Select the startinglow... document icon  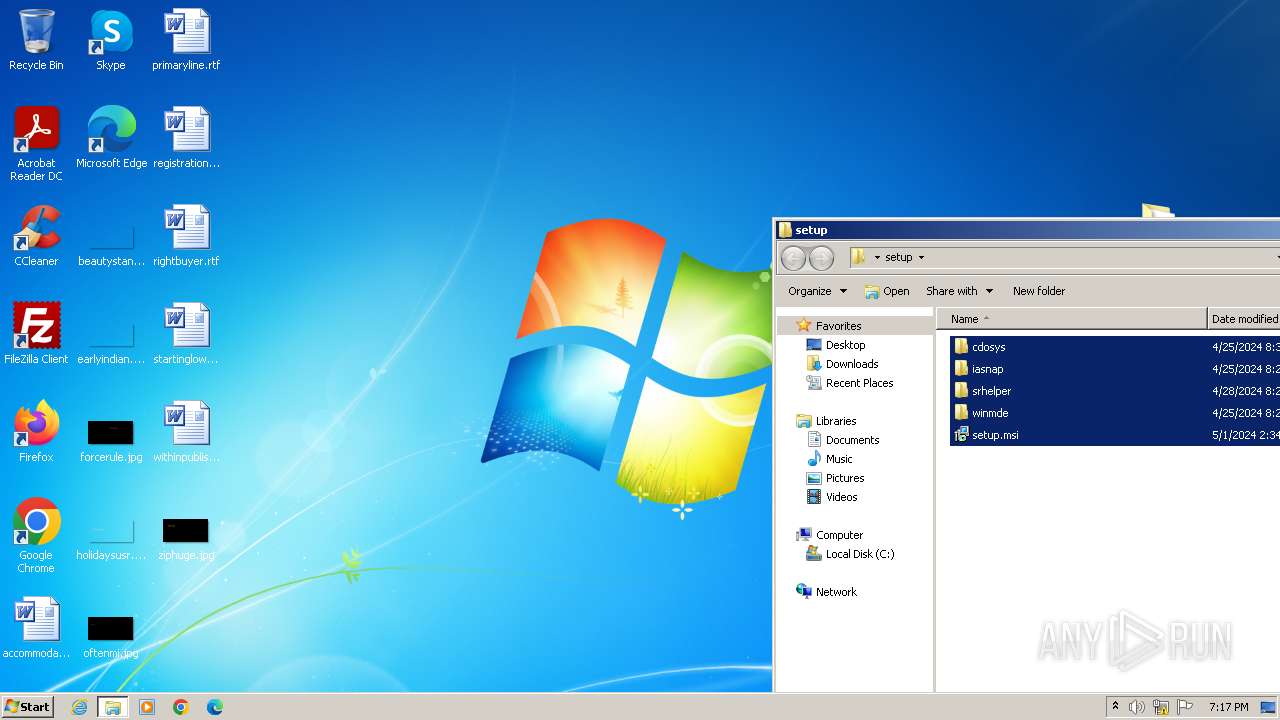pos(186,334)
